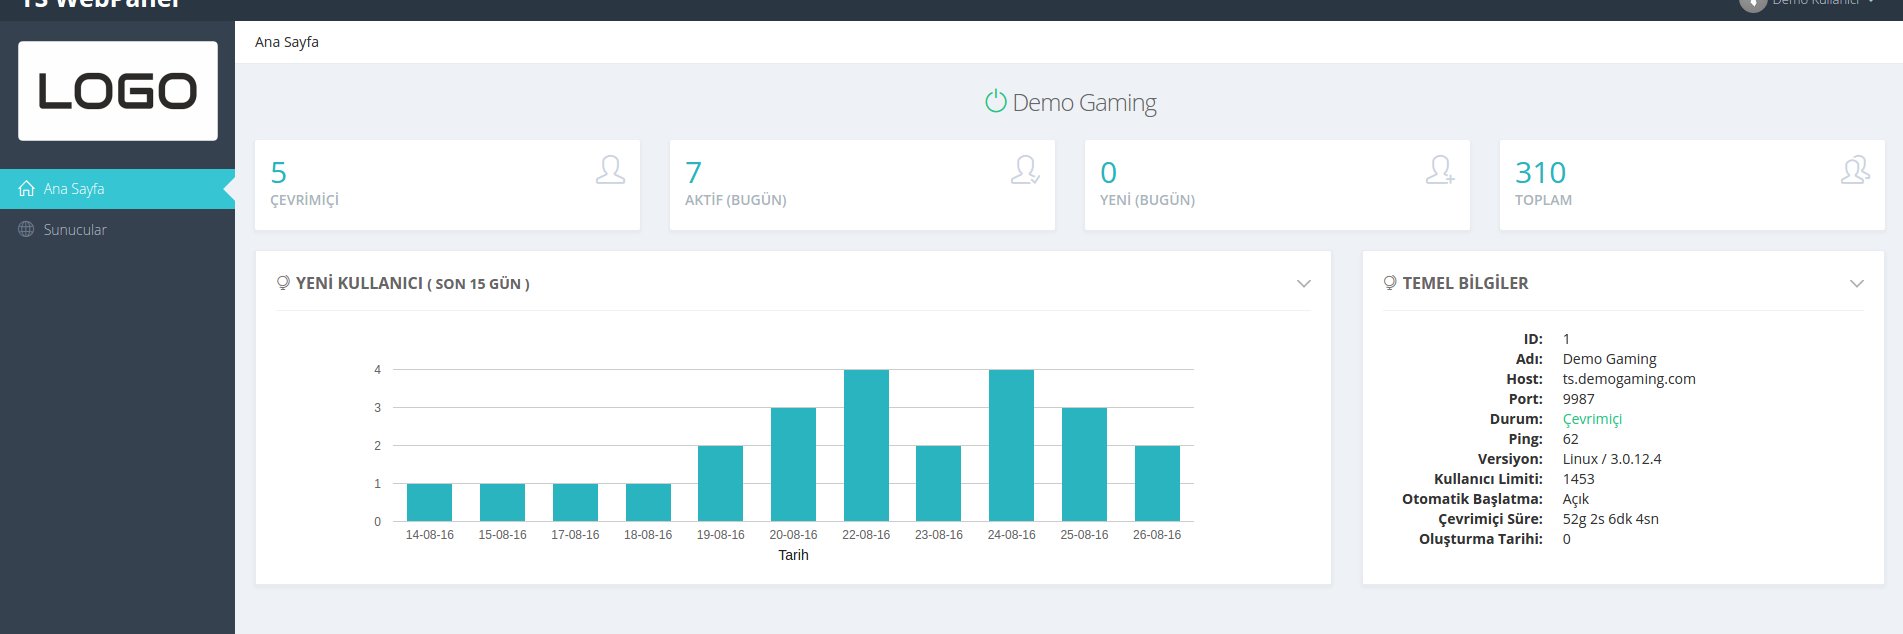Image resolution: width=1903 pixels, height=634 pixels.
Task: Click the "Oluşturma Tarihi:" label in TEMEL BİLGİLER
Action: click(x=1481, y=539)
